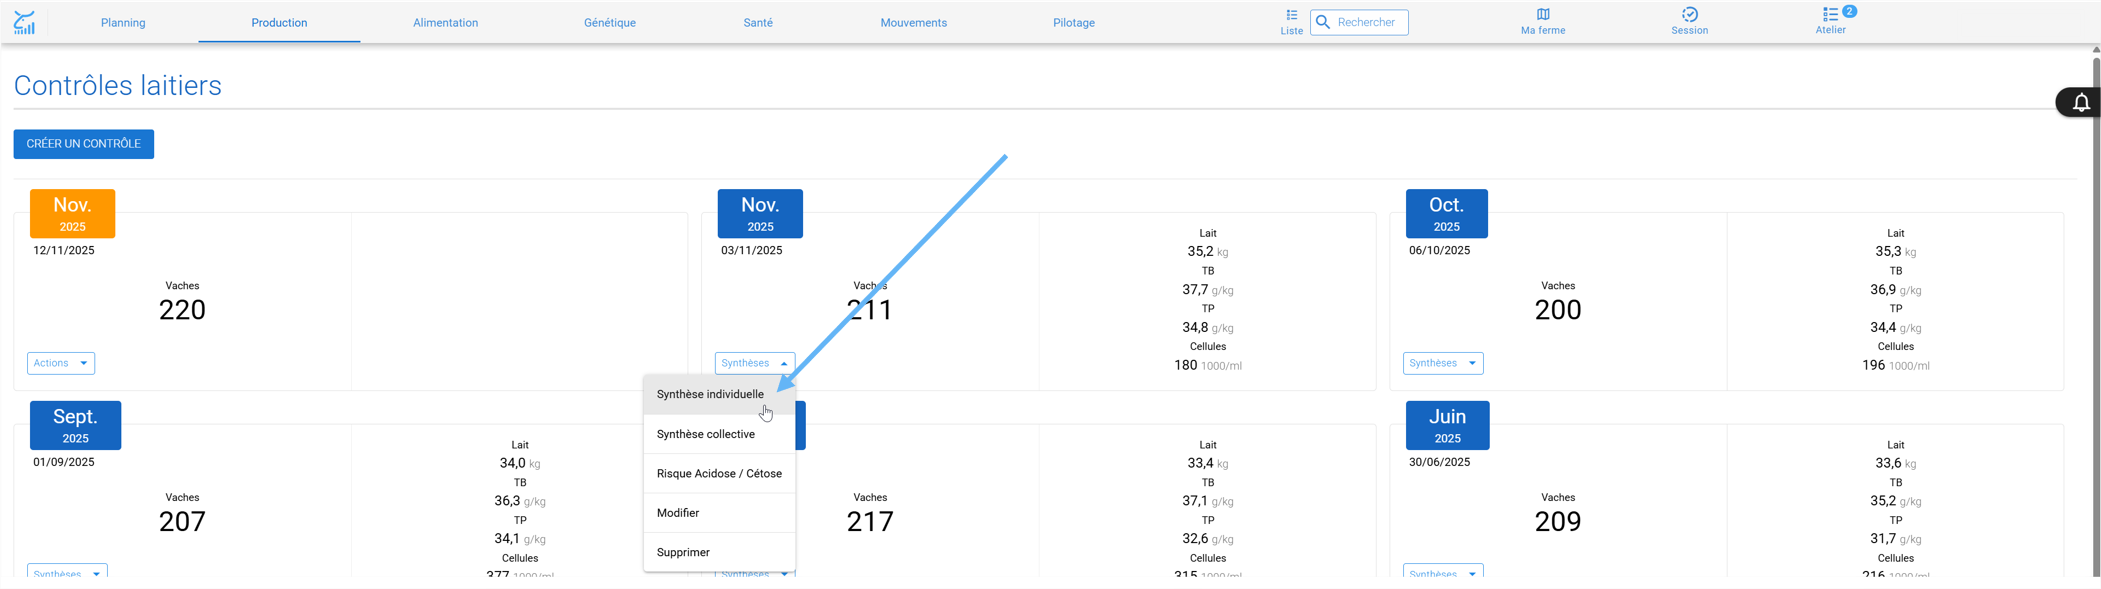
Task: Expand Synthèses dropdown for 06/10/2025 control
Action: pos(1443,363)
